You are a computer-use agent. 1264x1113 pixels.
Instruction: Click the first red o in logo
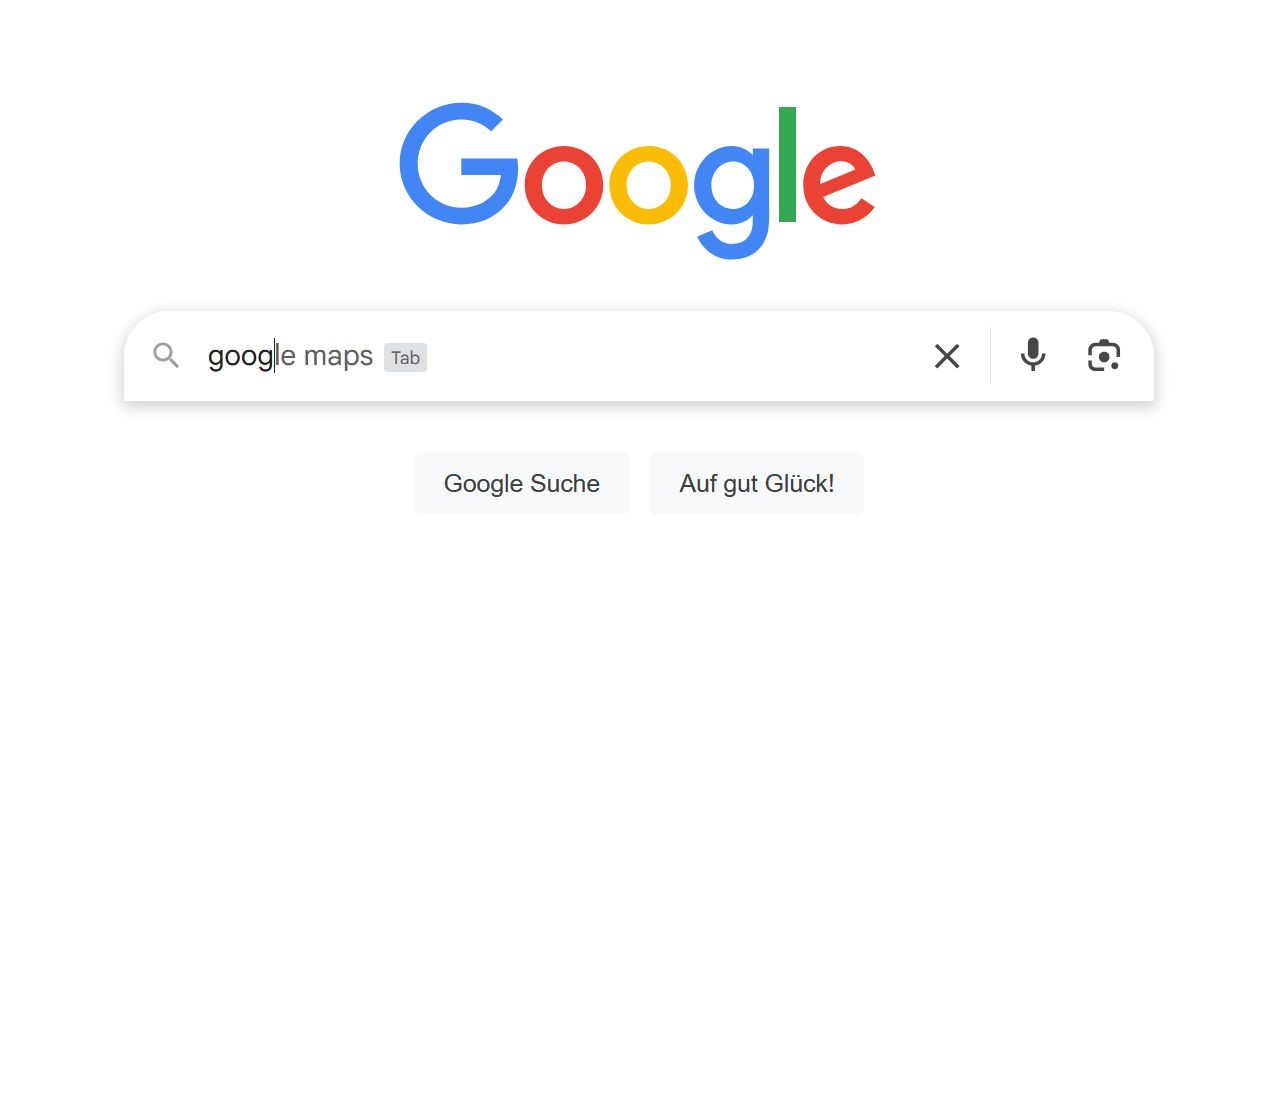[x=564, y=185]
